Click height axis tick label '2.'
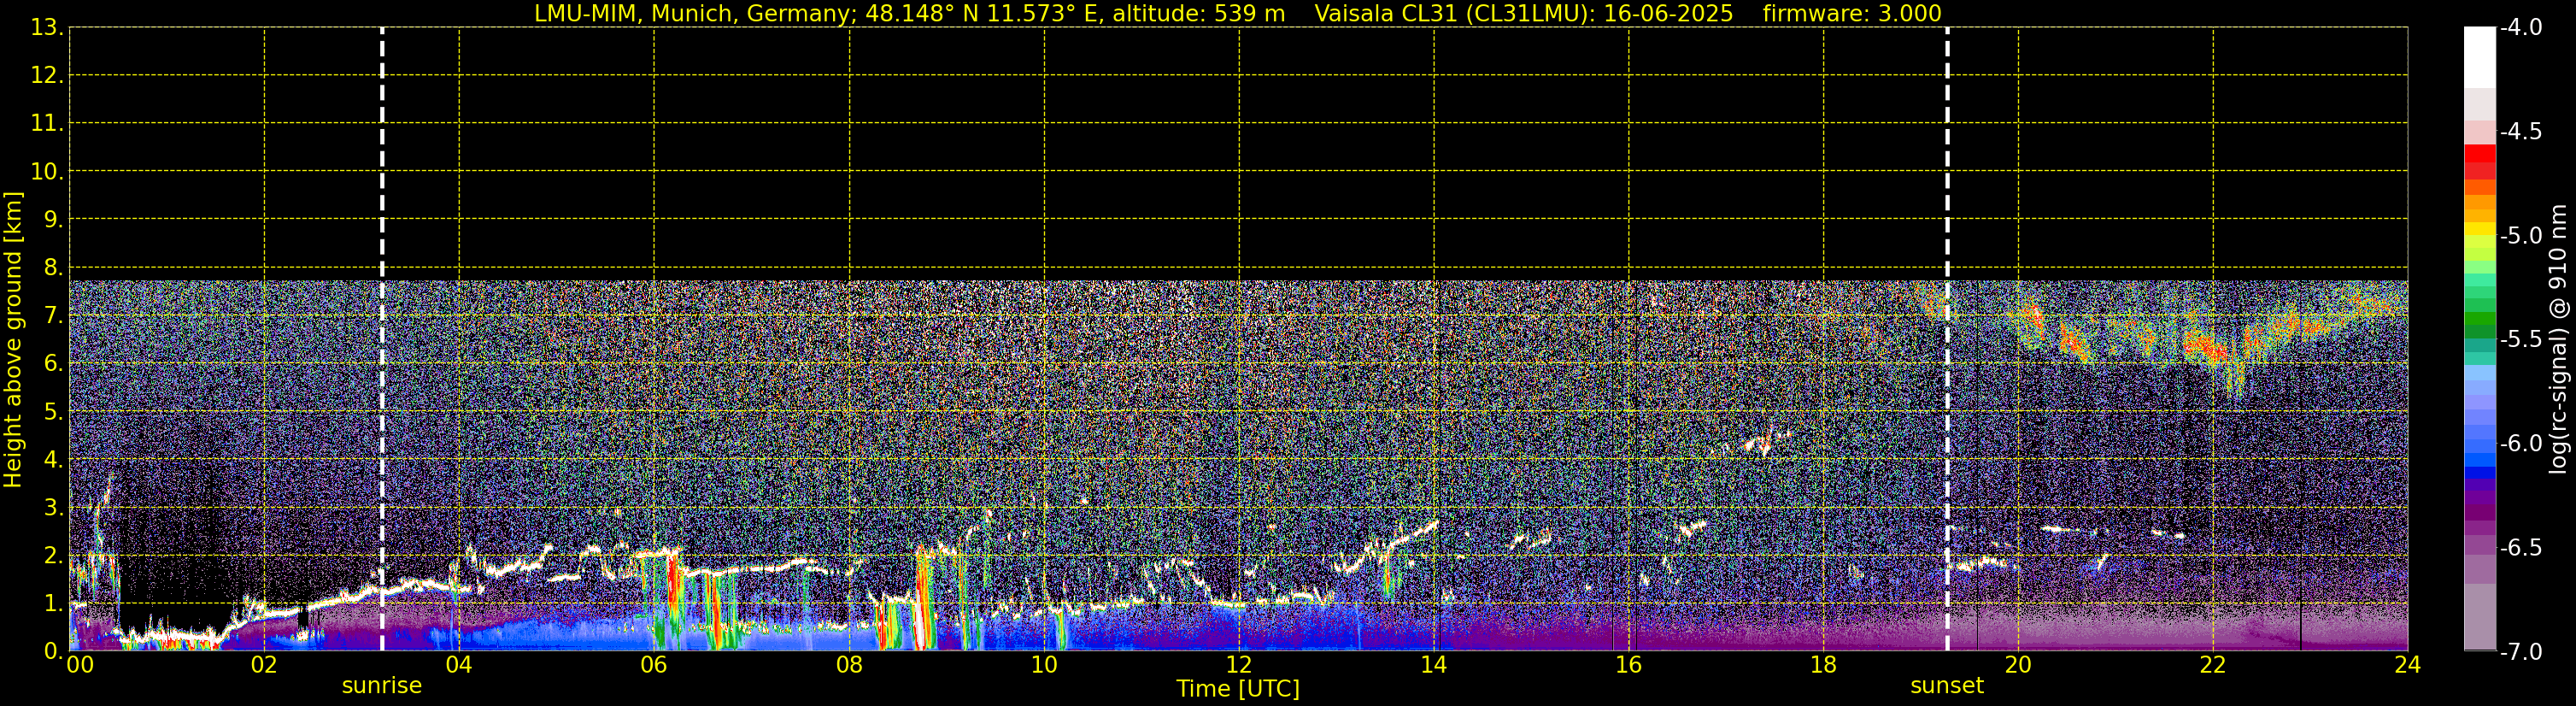The image size is (2576, 706). 53,556
